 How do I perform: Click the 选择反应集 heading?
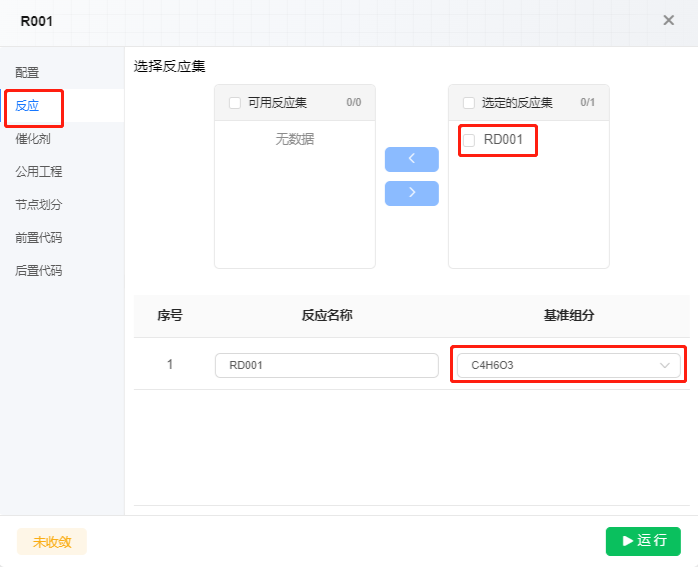170,67
